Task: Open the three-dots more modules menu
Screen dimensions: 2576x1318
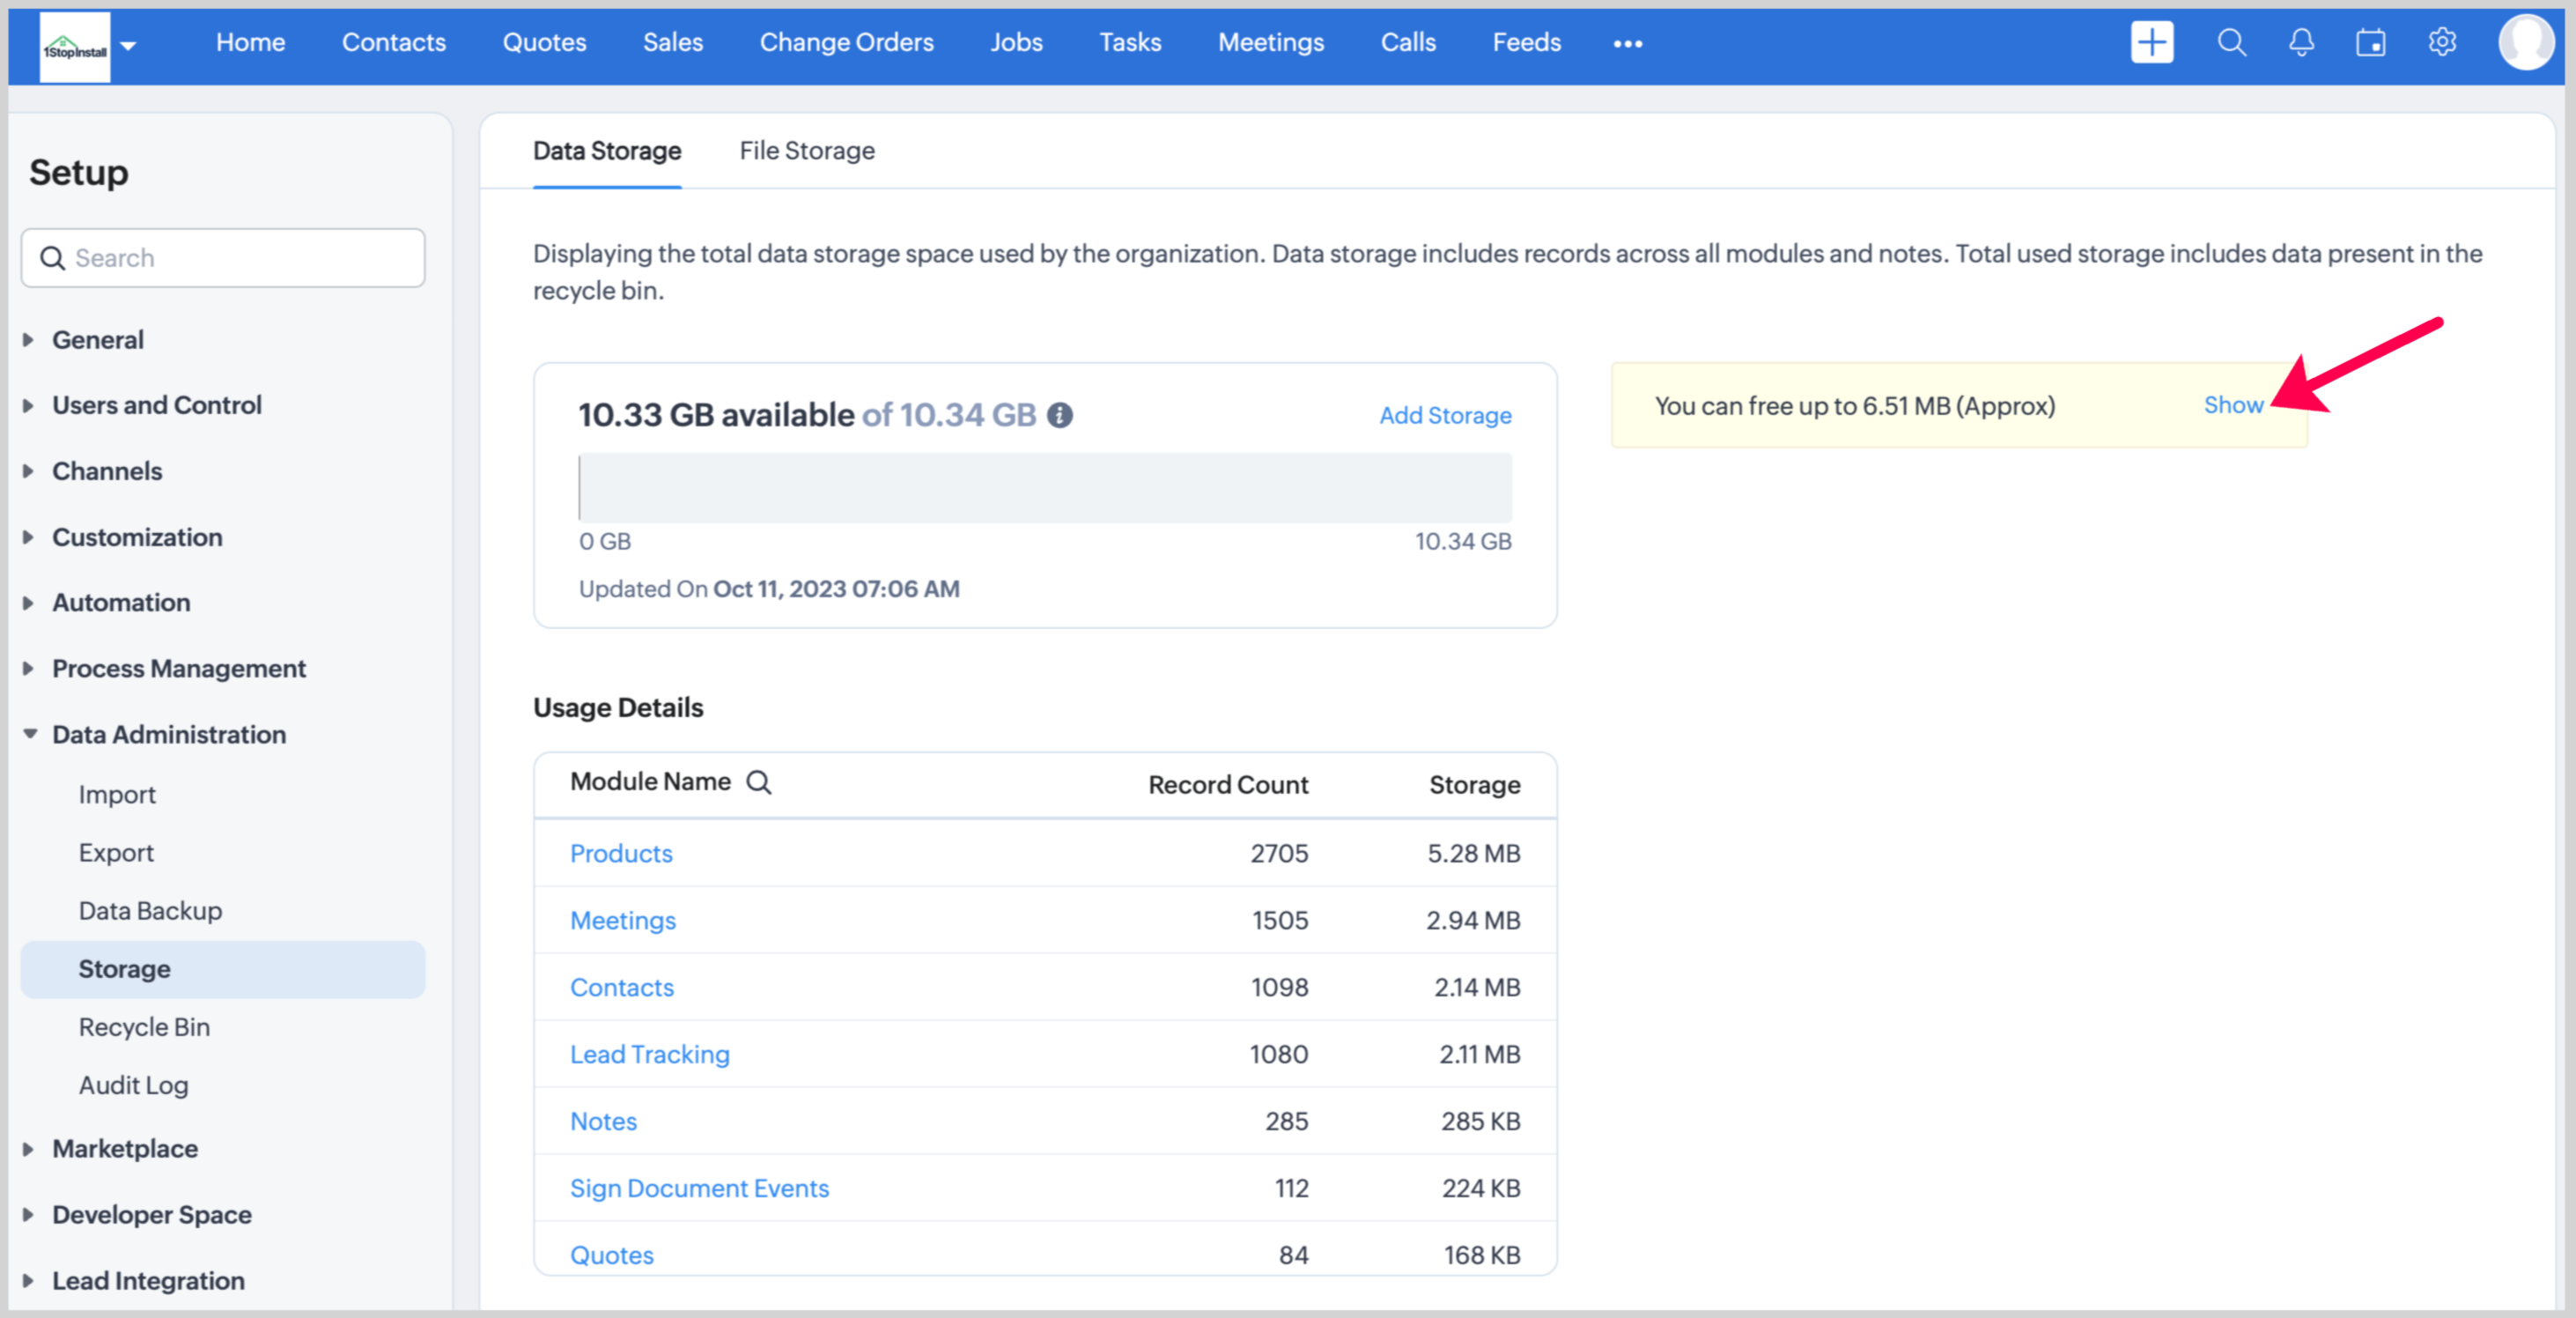Action: 1627,43
